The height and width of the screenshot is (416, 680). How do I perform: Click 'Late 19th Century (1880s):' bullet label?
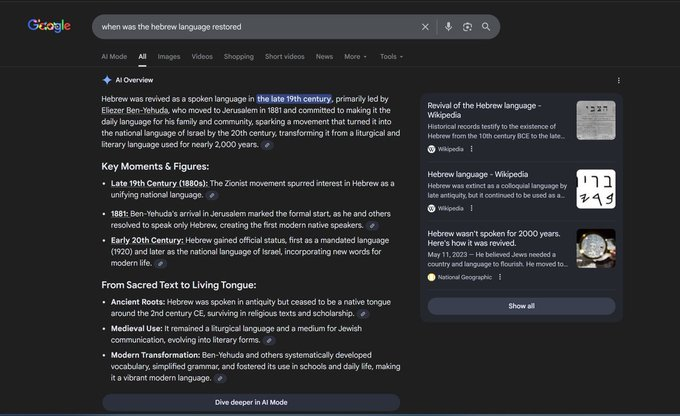tap(159, 183)
